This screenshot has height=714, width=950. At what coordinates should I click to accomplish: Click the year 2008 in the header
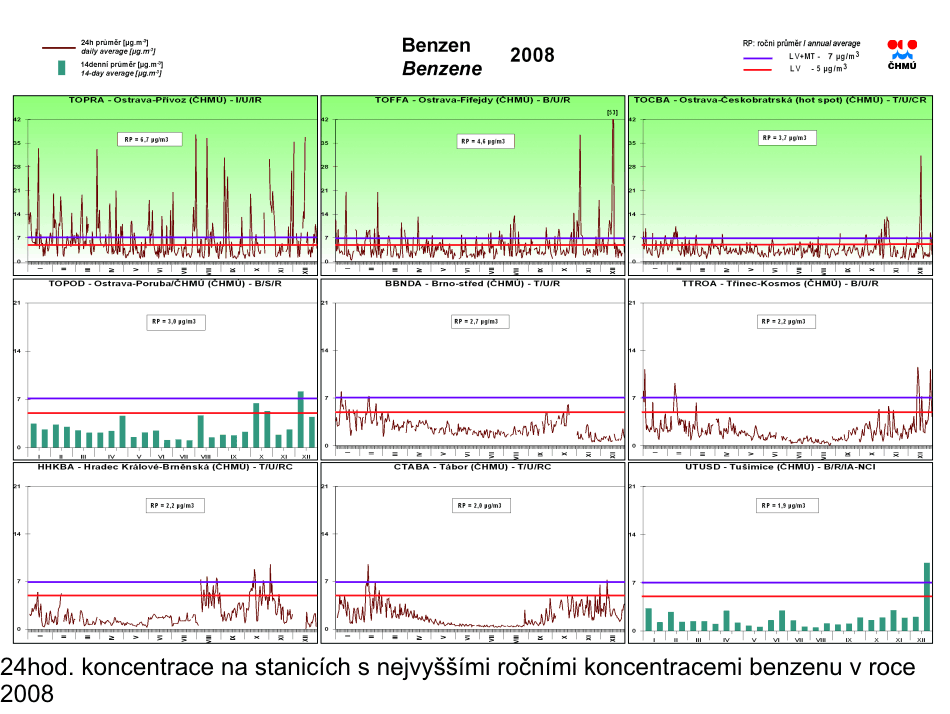[x=532, y=56]
